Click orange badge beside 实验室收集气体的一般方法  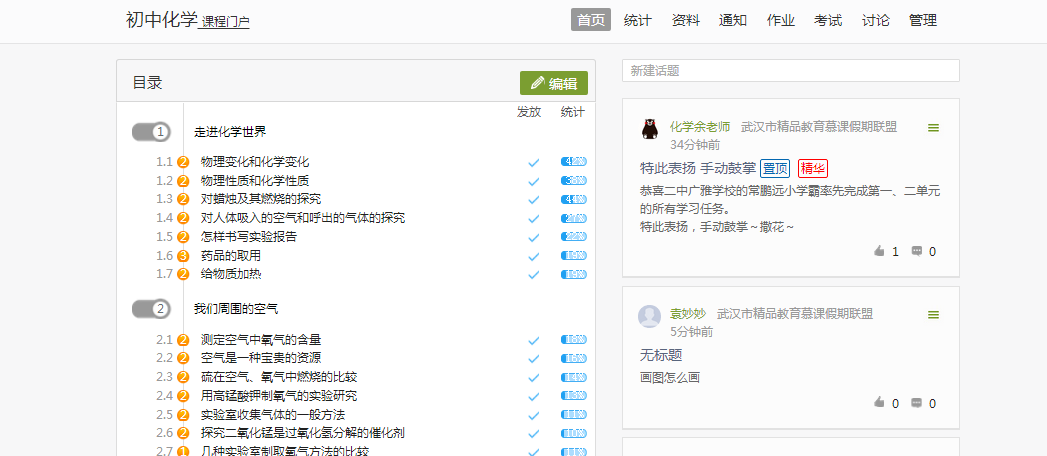pyautogui.click(x=184, y=415)
